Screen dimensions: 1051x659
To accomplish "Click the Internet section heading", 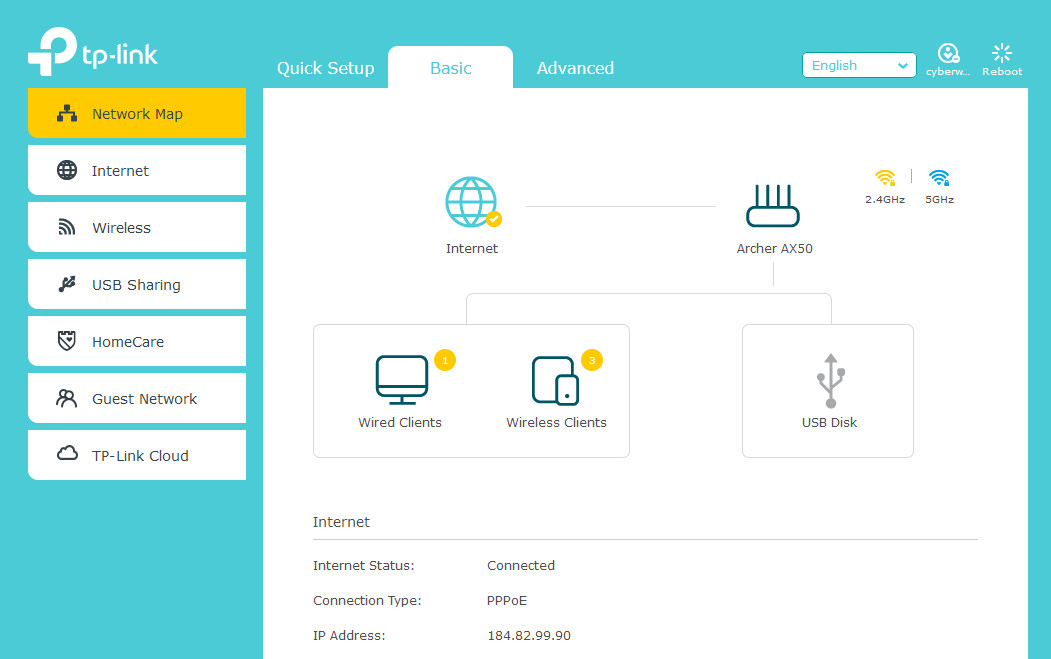I will coord(341,522).
